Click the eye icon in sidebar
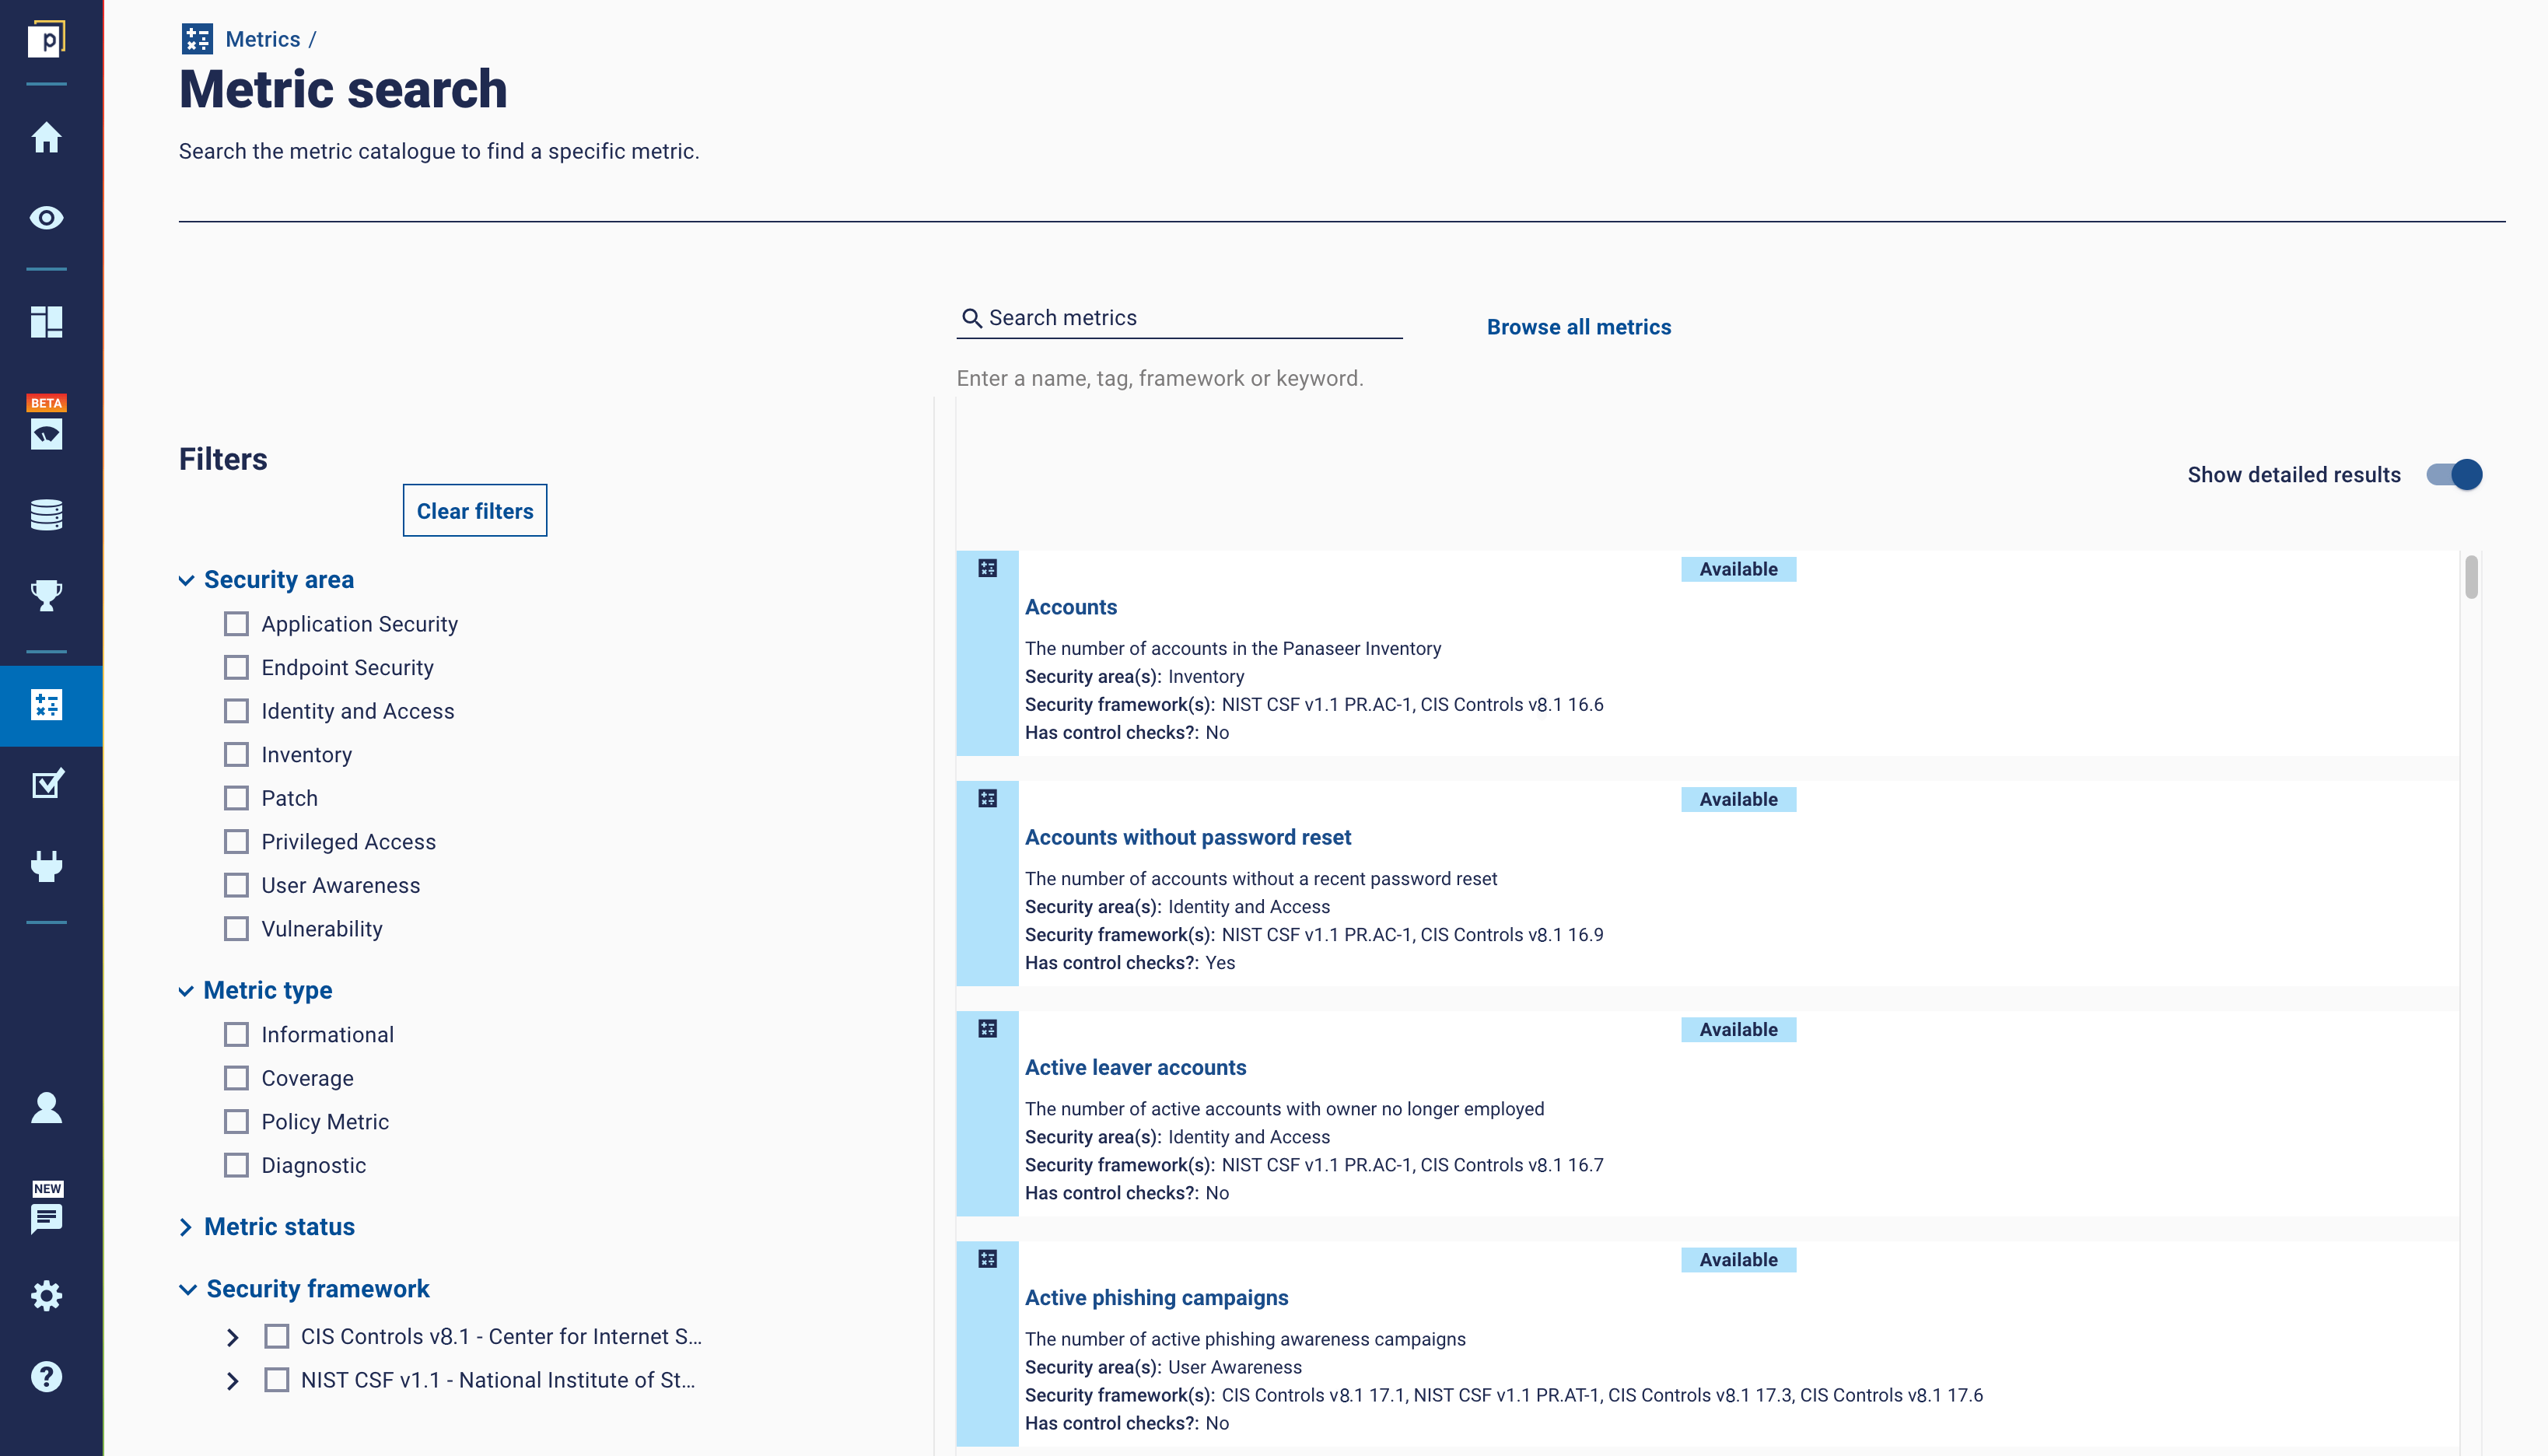 point(46,217)
